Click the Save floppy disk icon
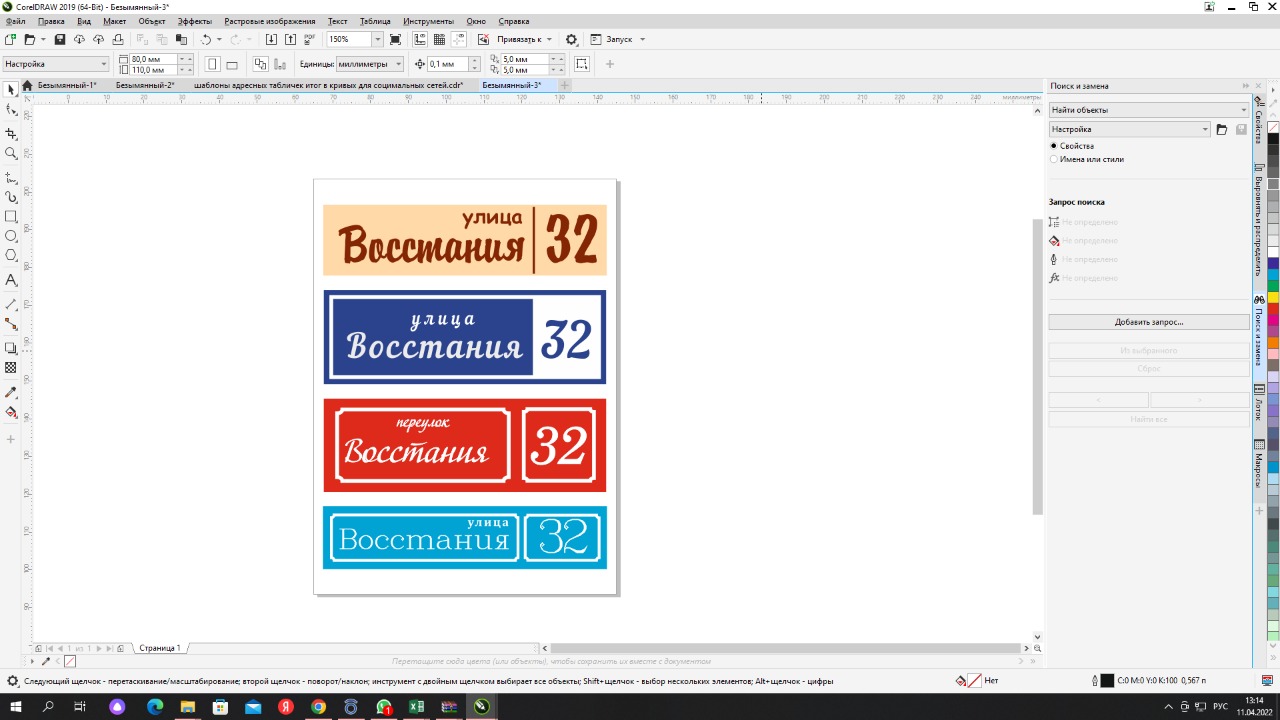This screenshot has width=1280, height=720. 60,40
